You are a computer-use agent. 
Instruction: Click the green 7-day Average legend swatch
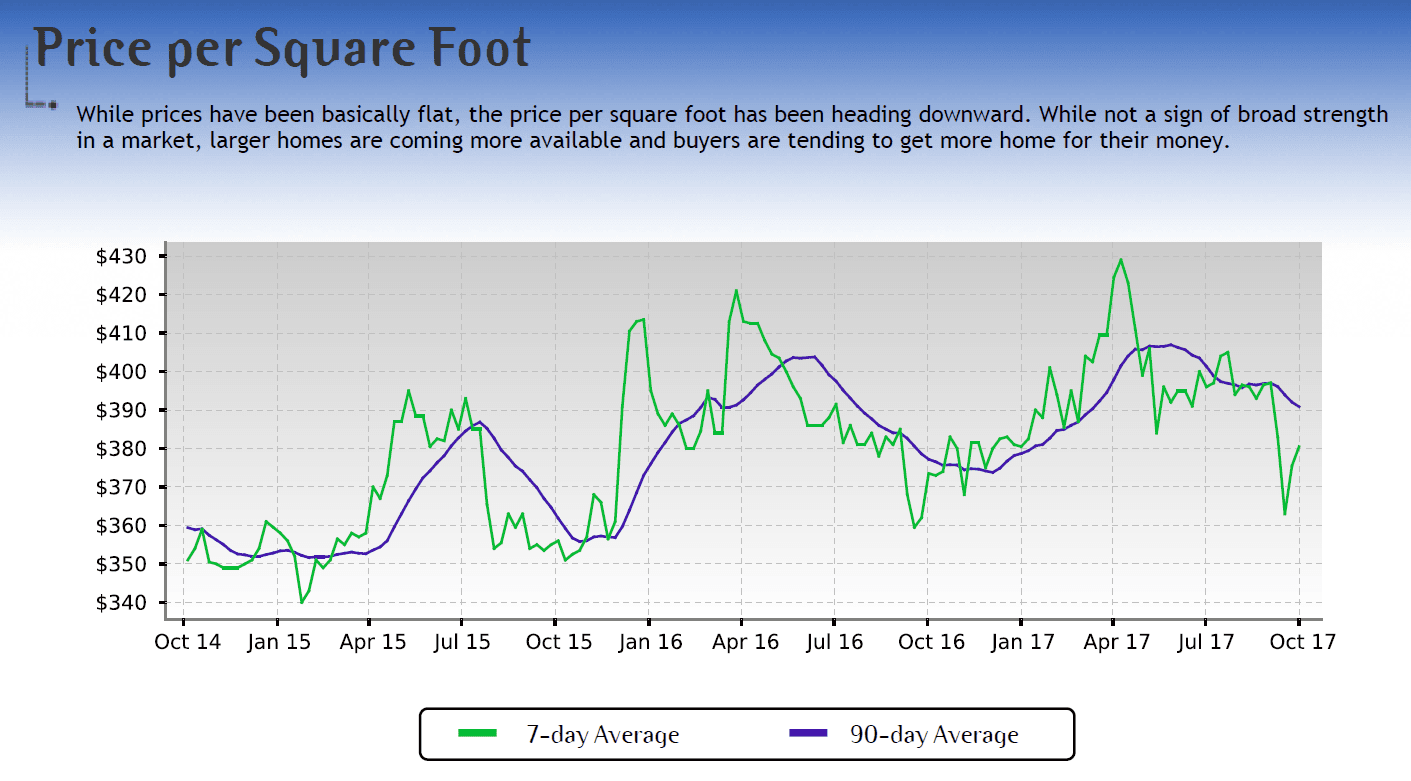click(478, 734)
